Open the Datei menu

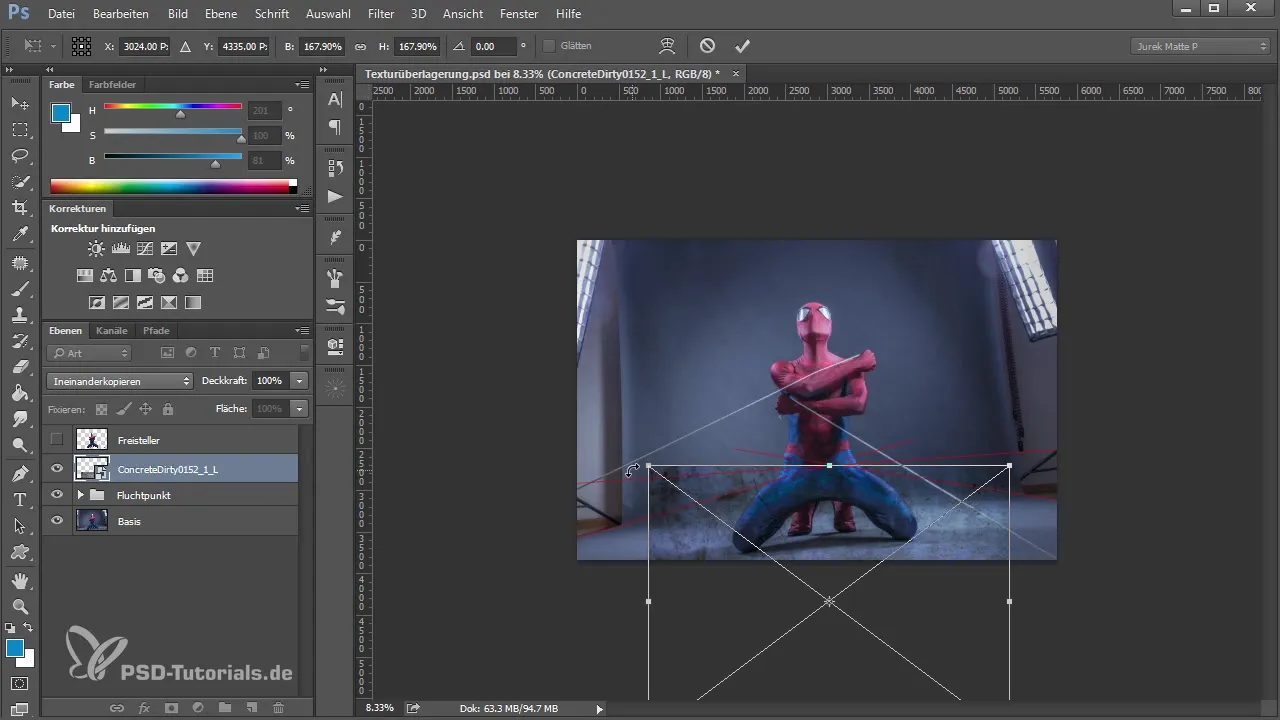pos(61,14)
